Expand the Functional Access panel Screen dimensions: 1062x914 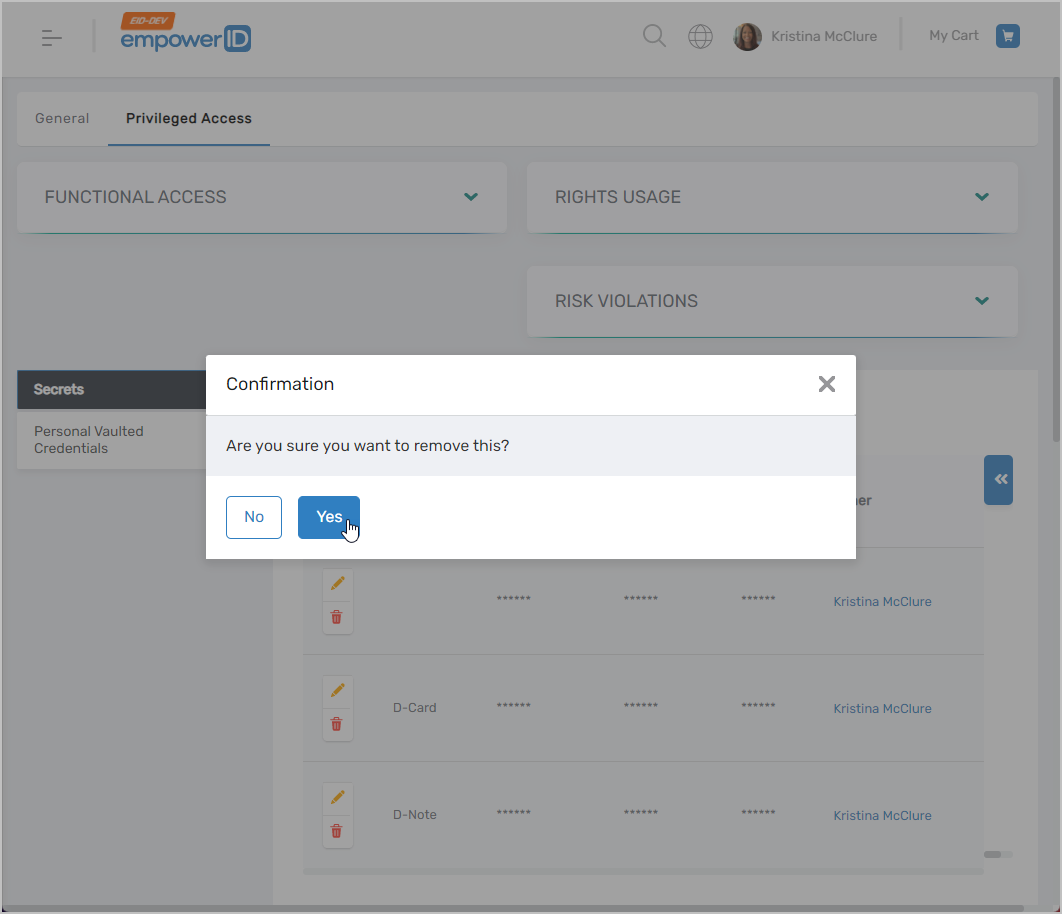[471, 197]
